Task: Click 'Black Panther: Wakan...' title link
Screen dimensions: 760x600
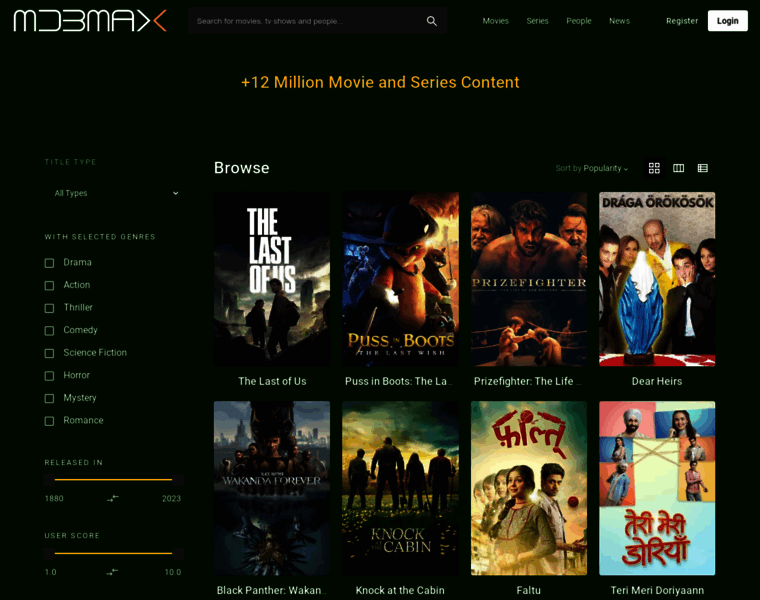Action: click(x=271, y=590)
